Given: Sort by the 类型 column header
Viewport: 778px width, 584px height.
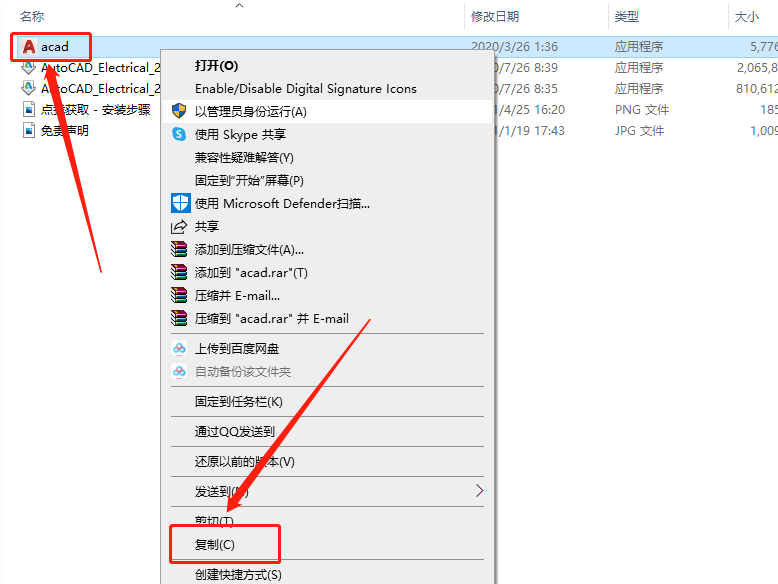Looking at the screenshot, I should tap(627, 17).
